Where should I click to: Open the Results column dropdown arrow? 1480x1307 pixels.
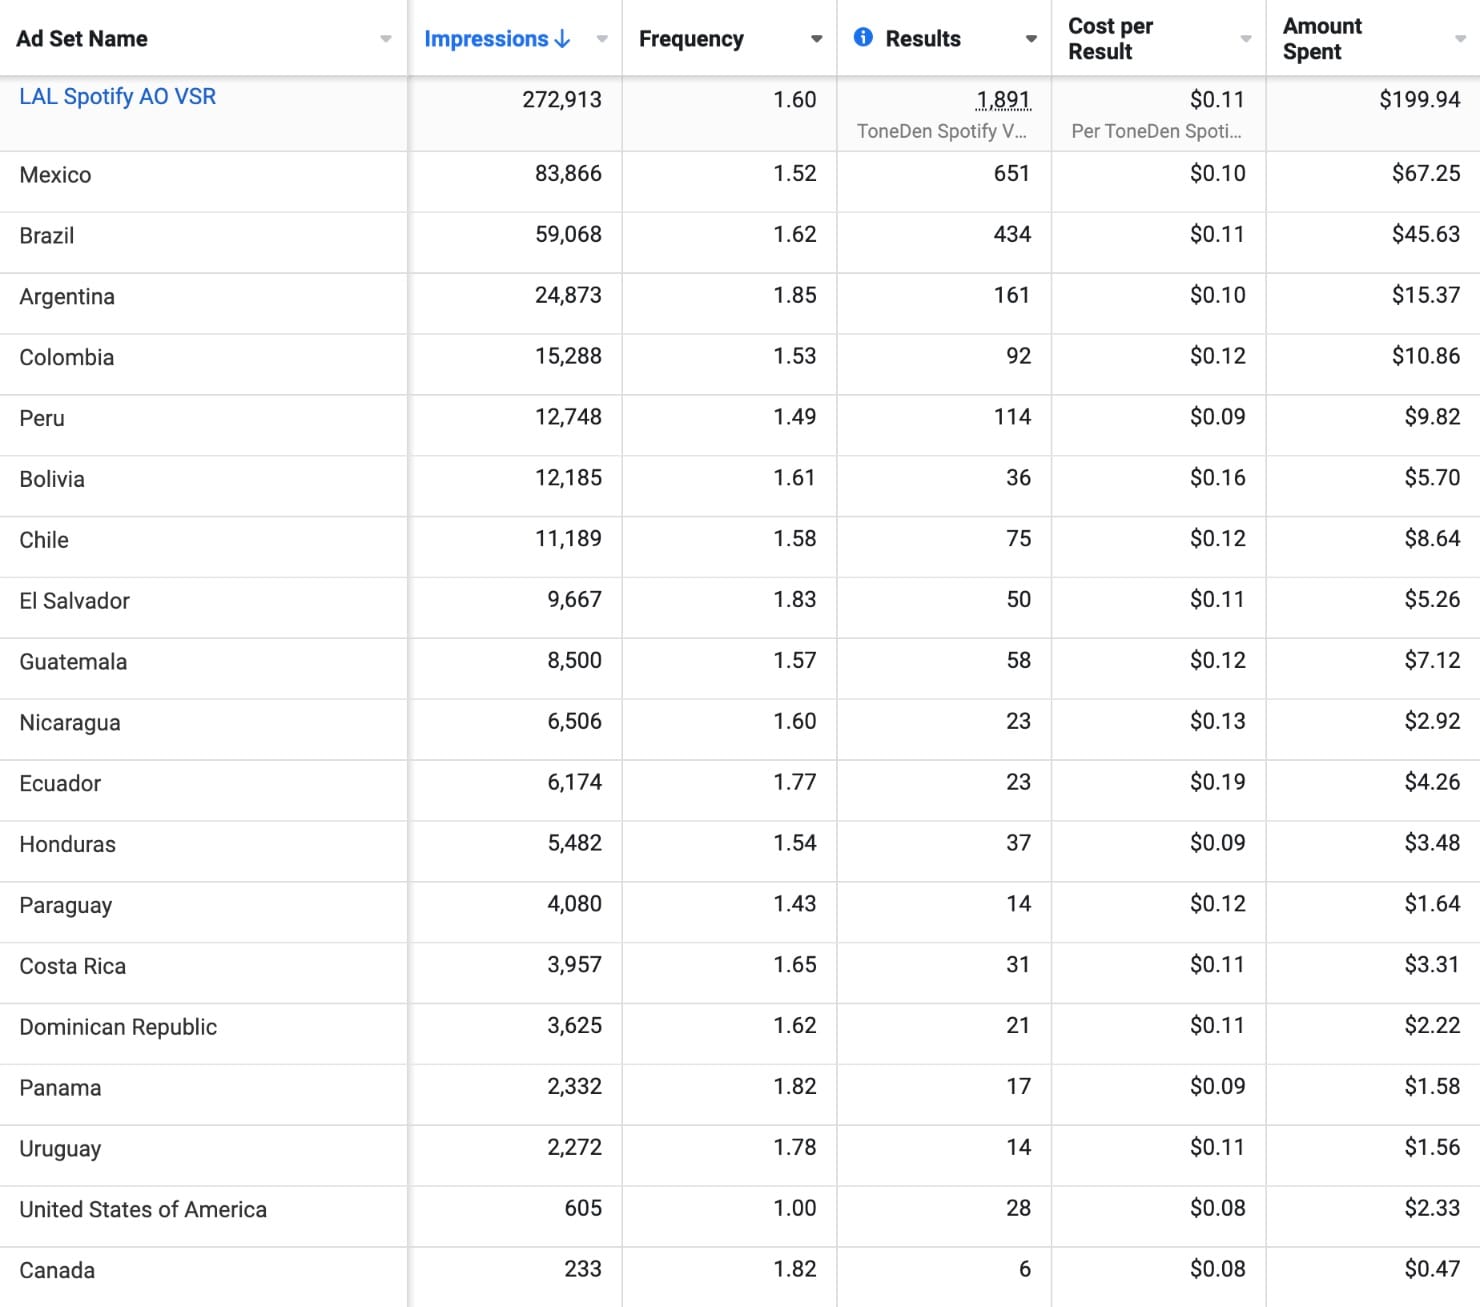point(1031,39)
